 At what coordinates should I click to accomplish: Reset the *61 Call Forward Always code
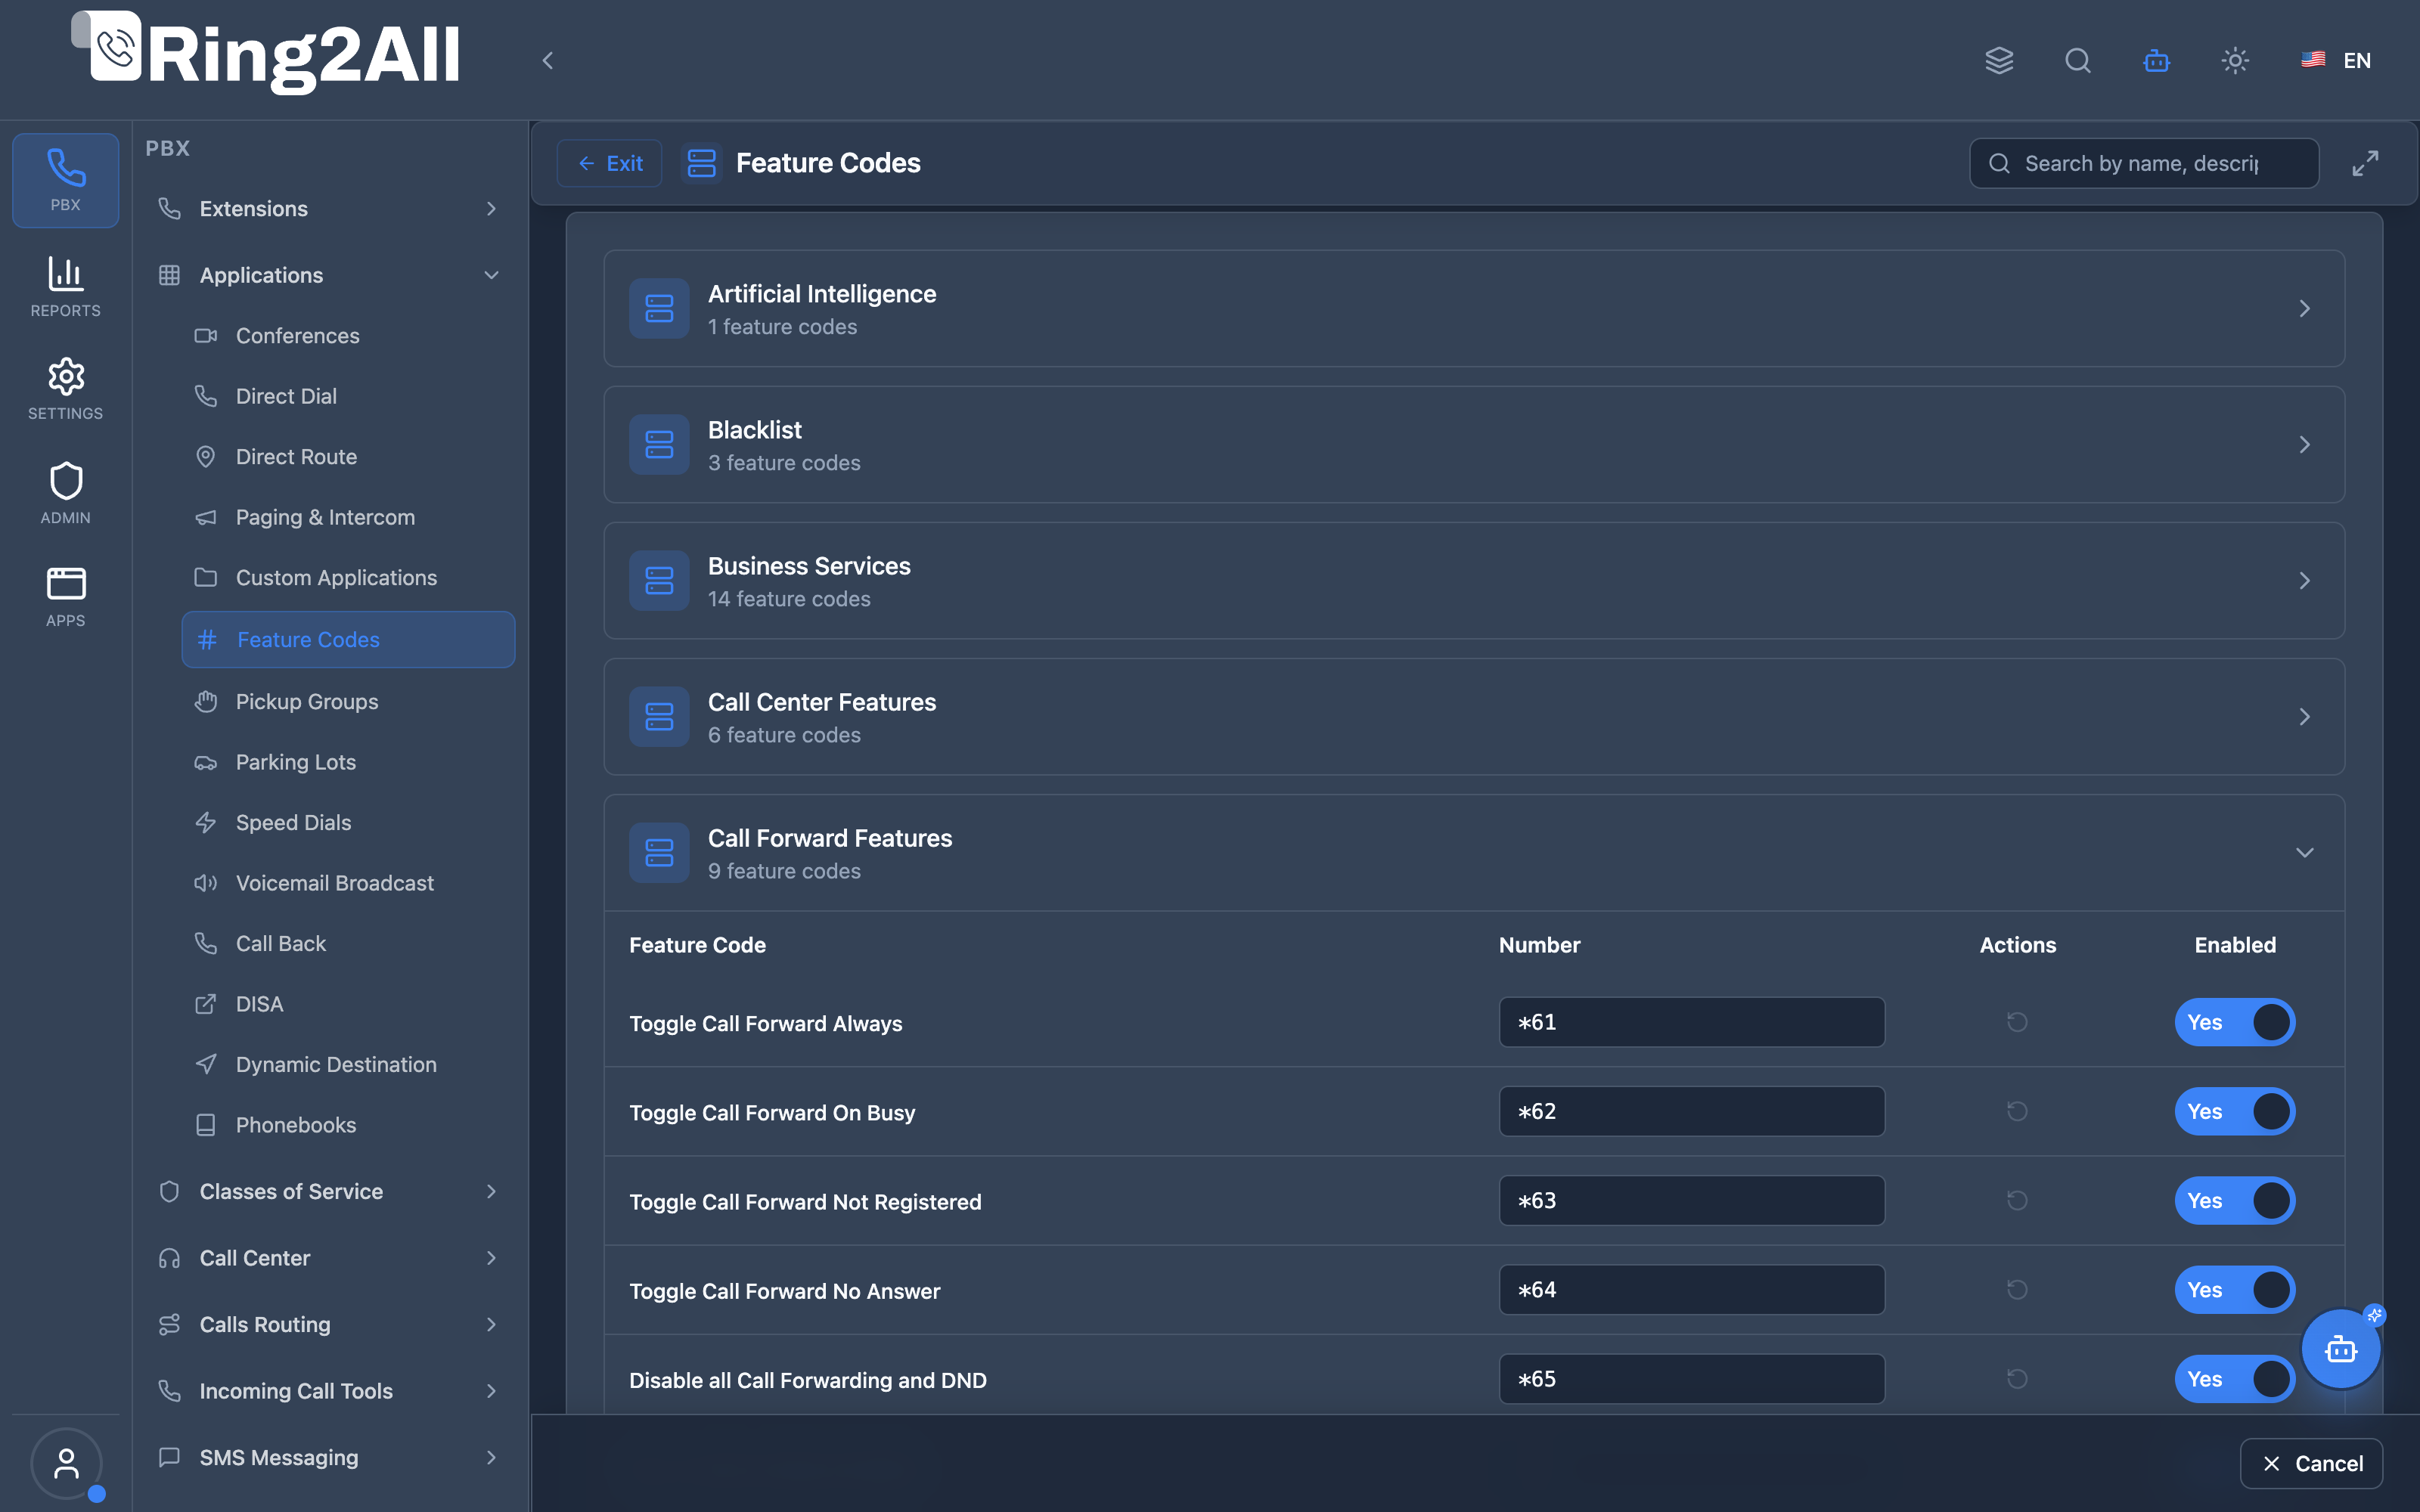click(2017, 1022)
